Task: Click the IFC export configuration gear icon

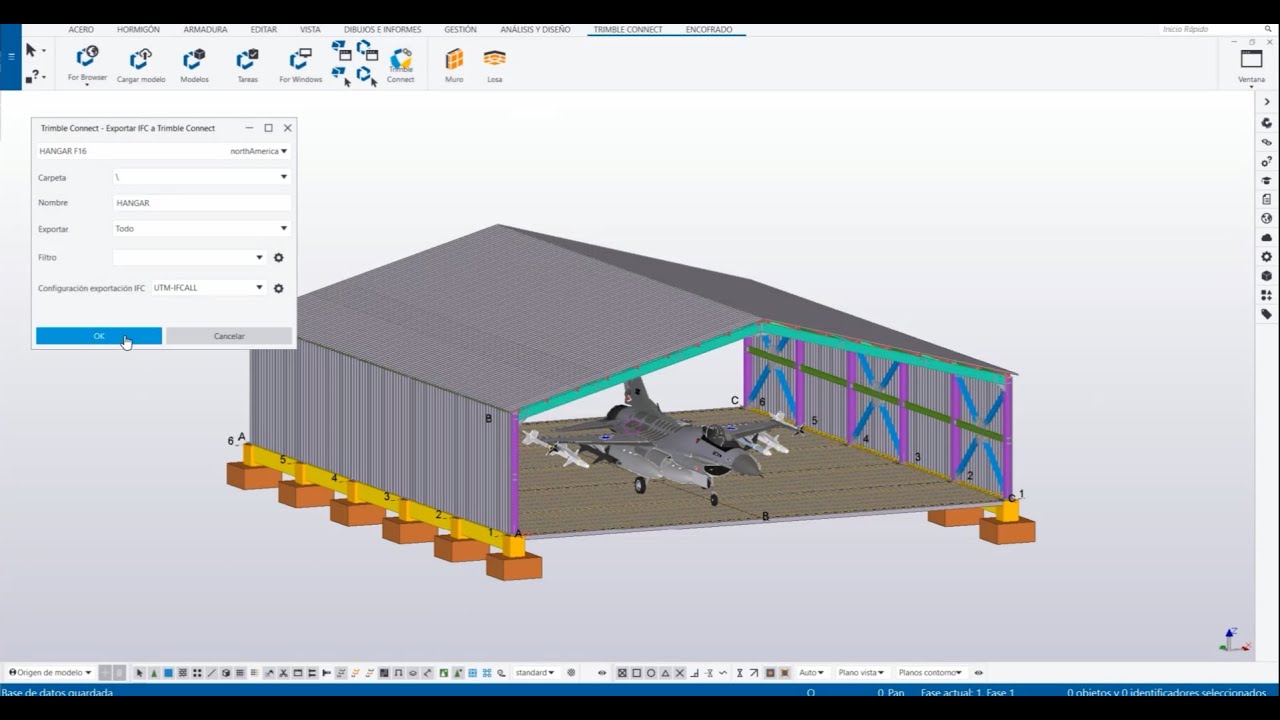Action: pyautogui.click(x=279, y=288)
